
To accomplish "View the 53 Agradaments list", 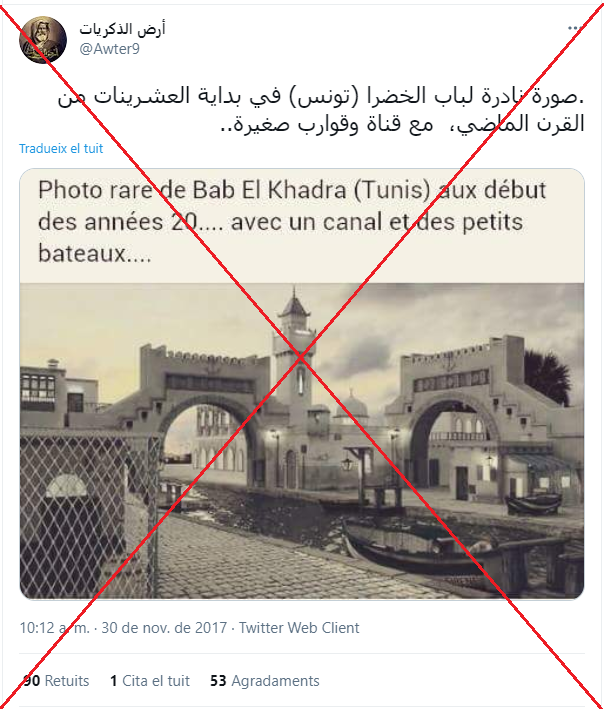I will coord(265,681).
